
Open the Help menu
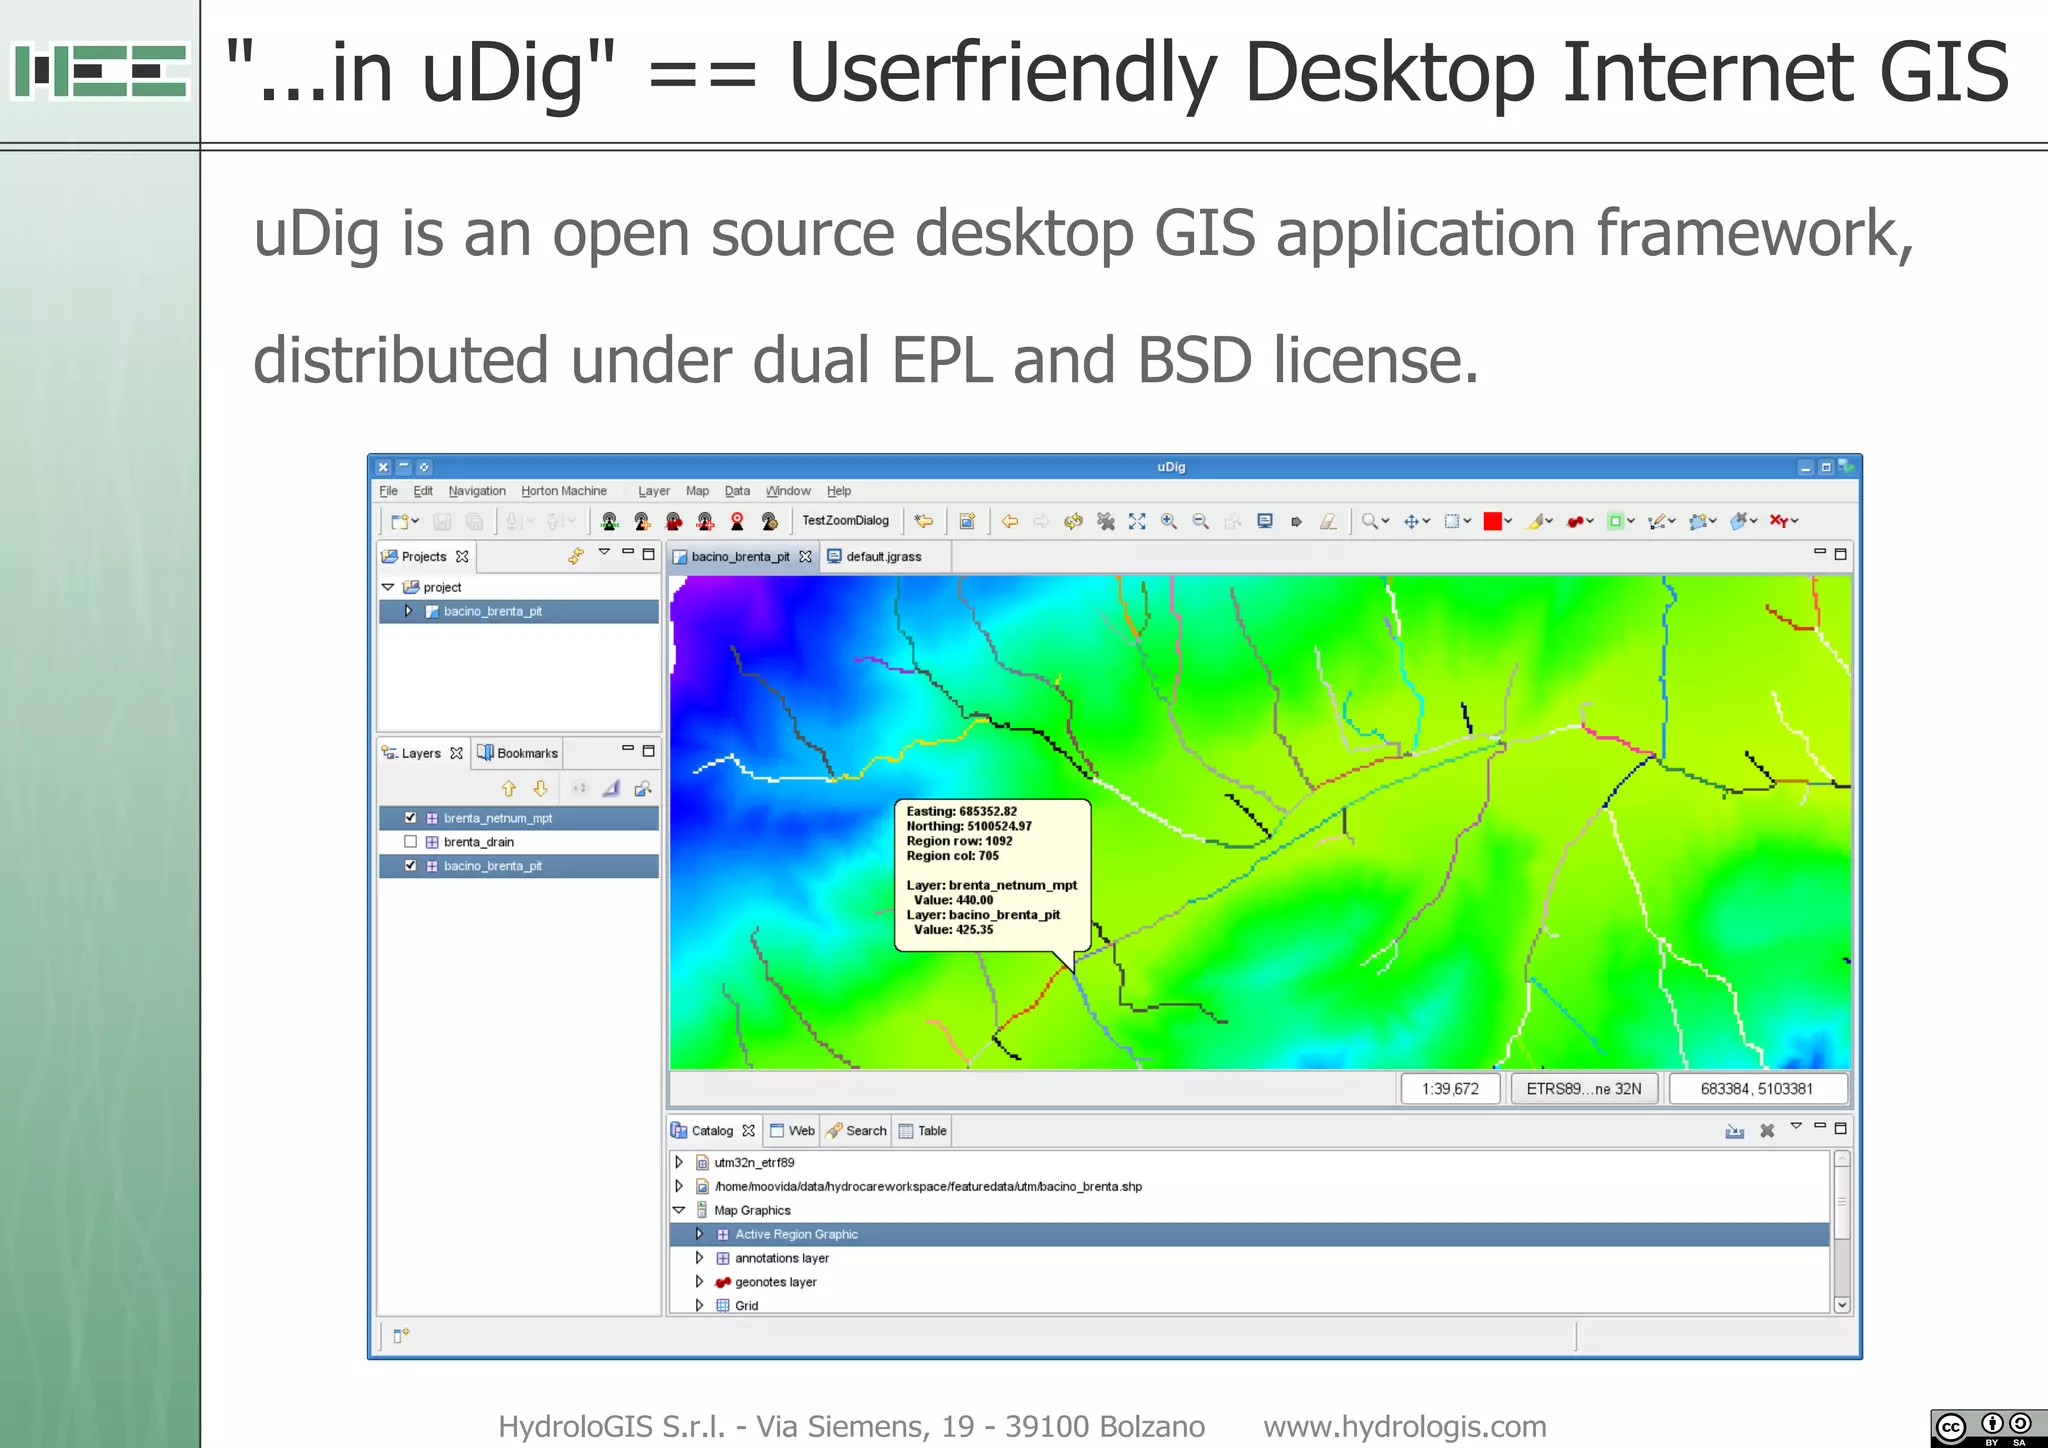pos(839,491)
